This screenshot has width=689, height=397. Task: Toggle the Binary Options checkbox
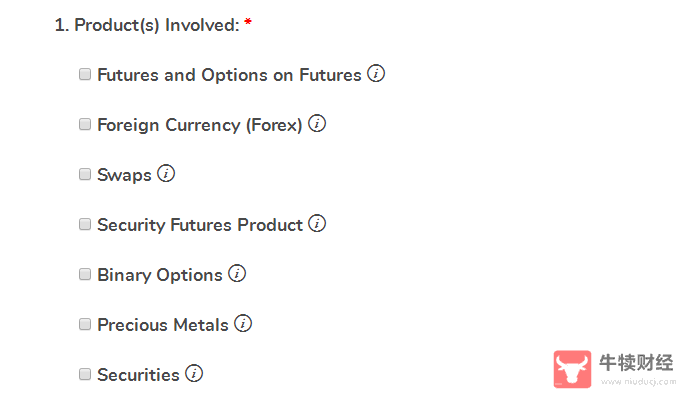pos(85,274)
